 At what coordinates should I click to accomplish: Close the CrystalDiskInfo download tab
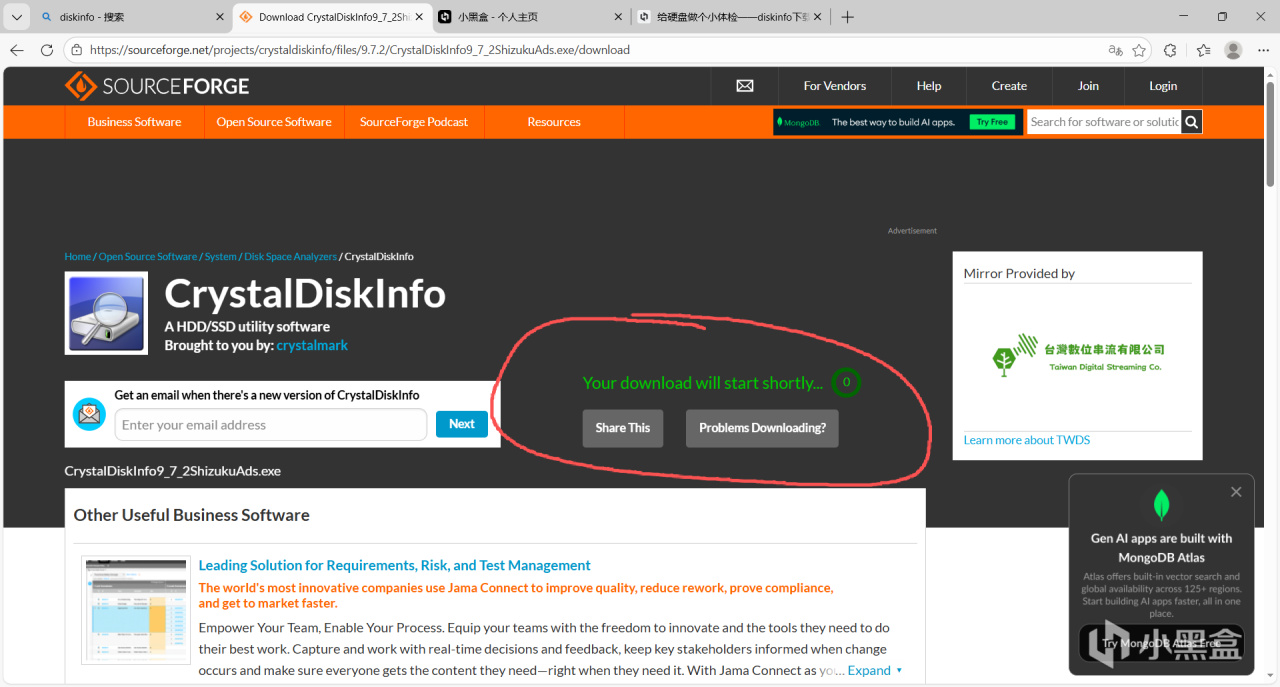(x=421, y=17)
